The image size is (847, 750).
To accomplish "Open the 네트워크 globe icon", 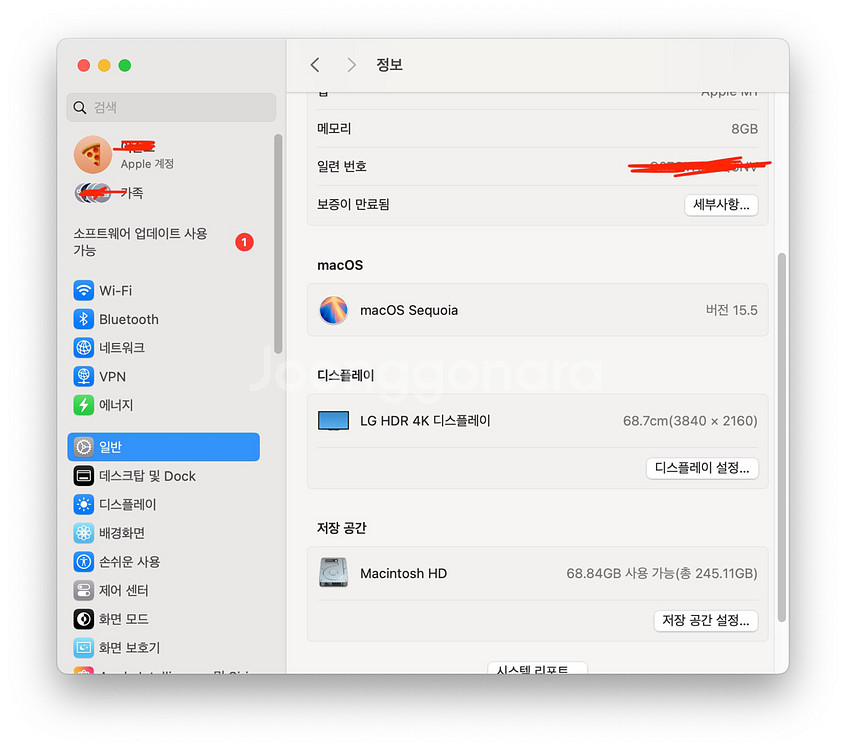I will pyautogui.click(x=83, y=347).
